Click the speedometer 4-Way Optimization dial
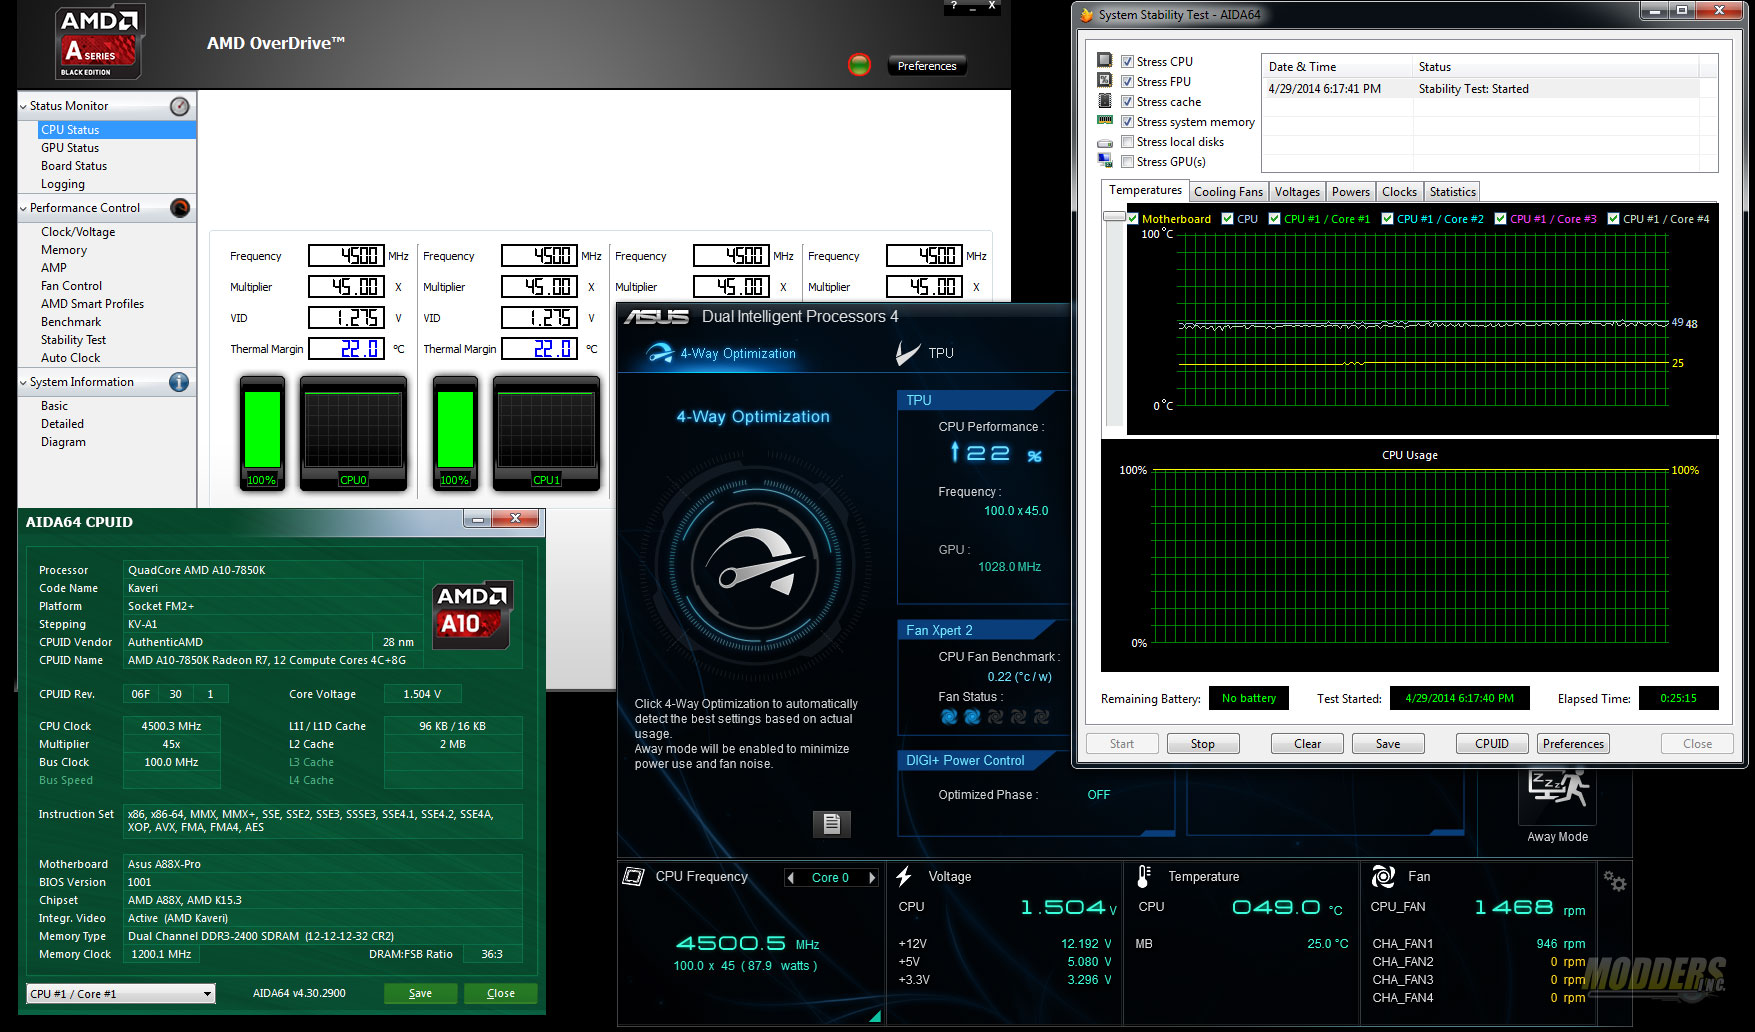Viewport: 1755px width, 1032px height. tap(757, 564)
